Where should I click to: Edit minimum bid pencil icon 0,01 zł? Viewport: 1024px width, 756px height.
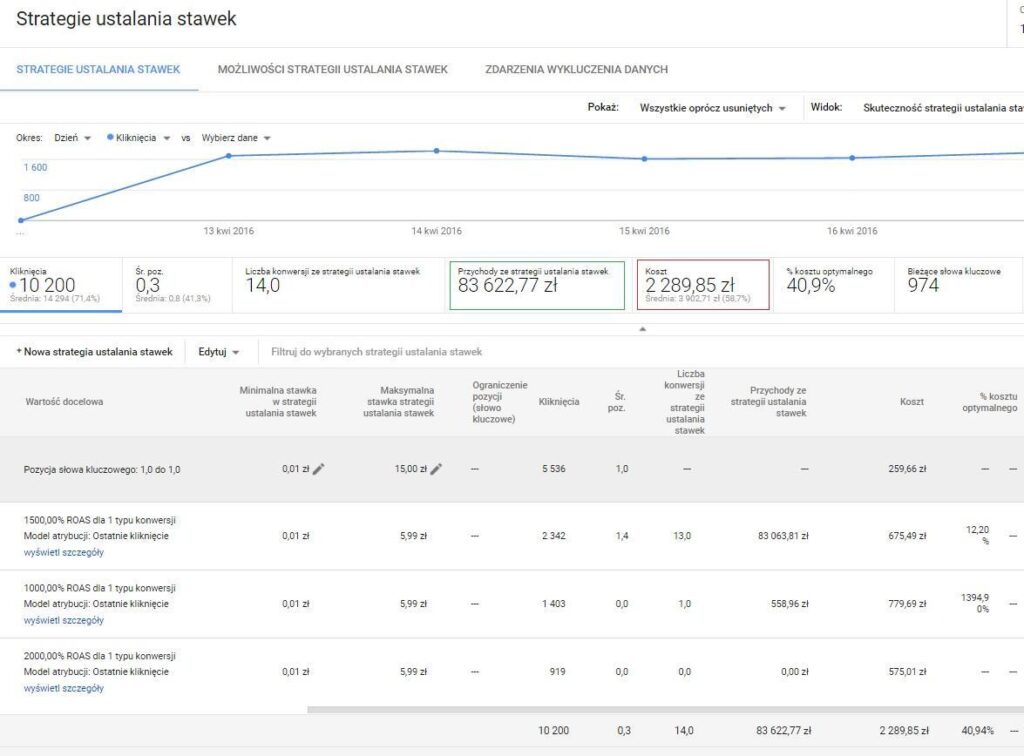[318, 469]
